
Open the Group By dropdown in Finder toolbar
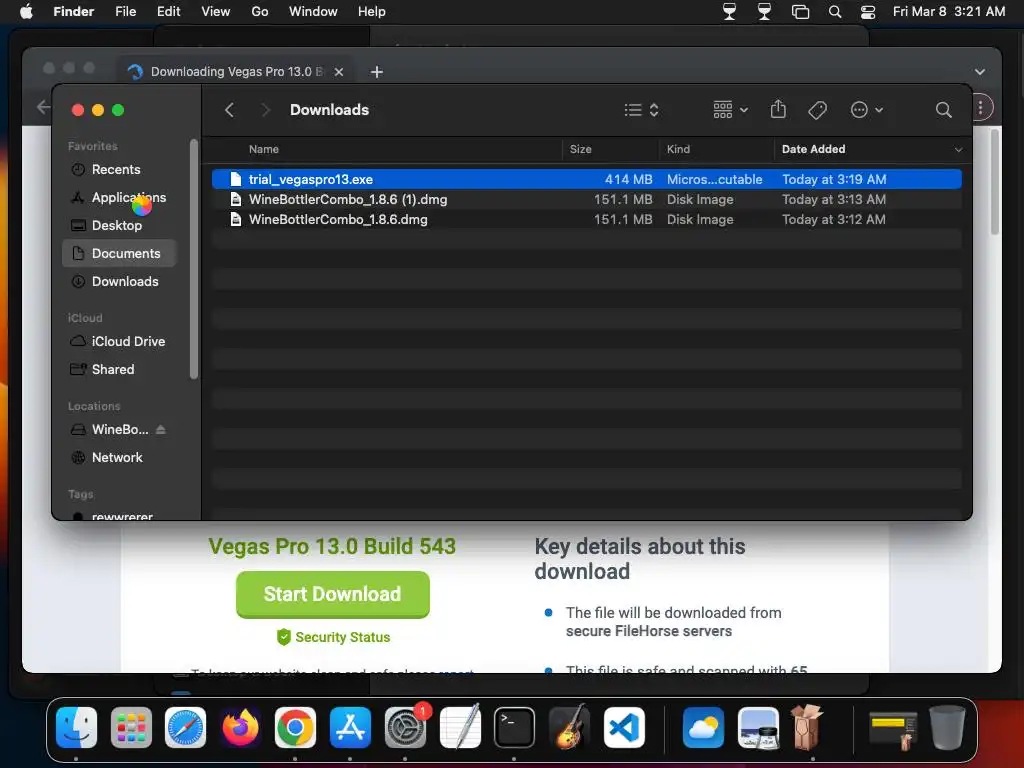[730, 110]
